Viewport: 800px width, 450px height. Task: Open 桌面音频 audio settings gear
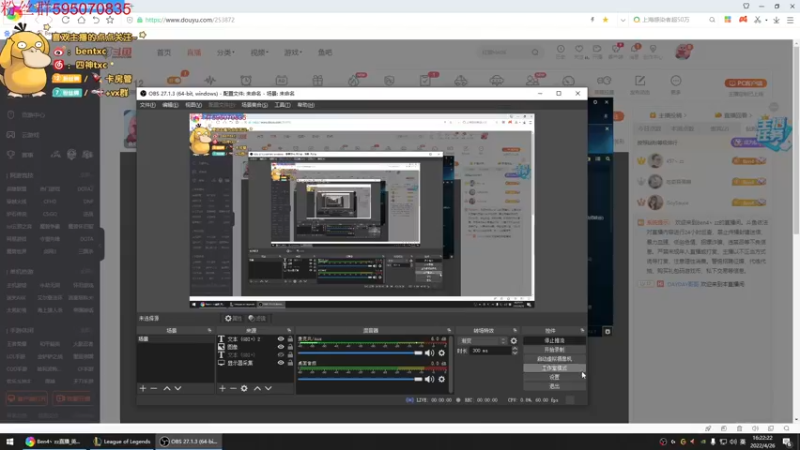[441, 379]
